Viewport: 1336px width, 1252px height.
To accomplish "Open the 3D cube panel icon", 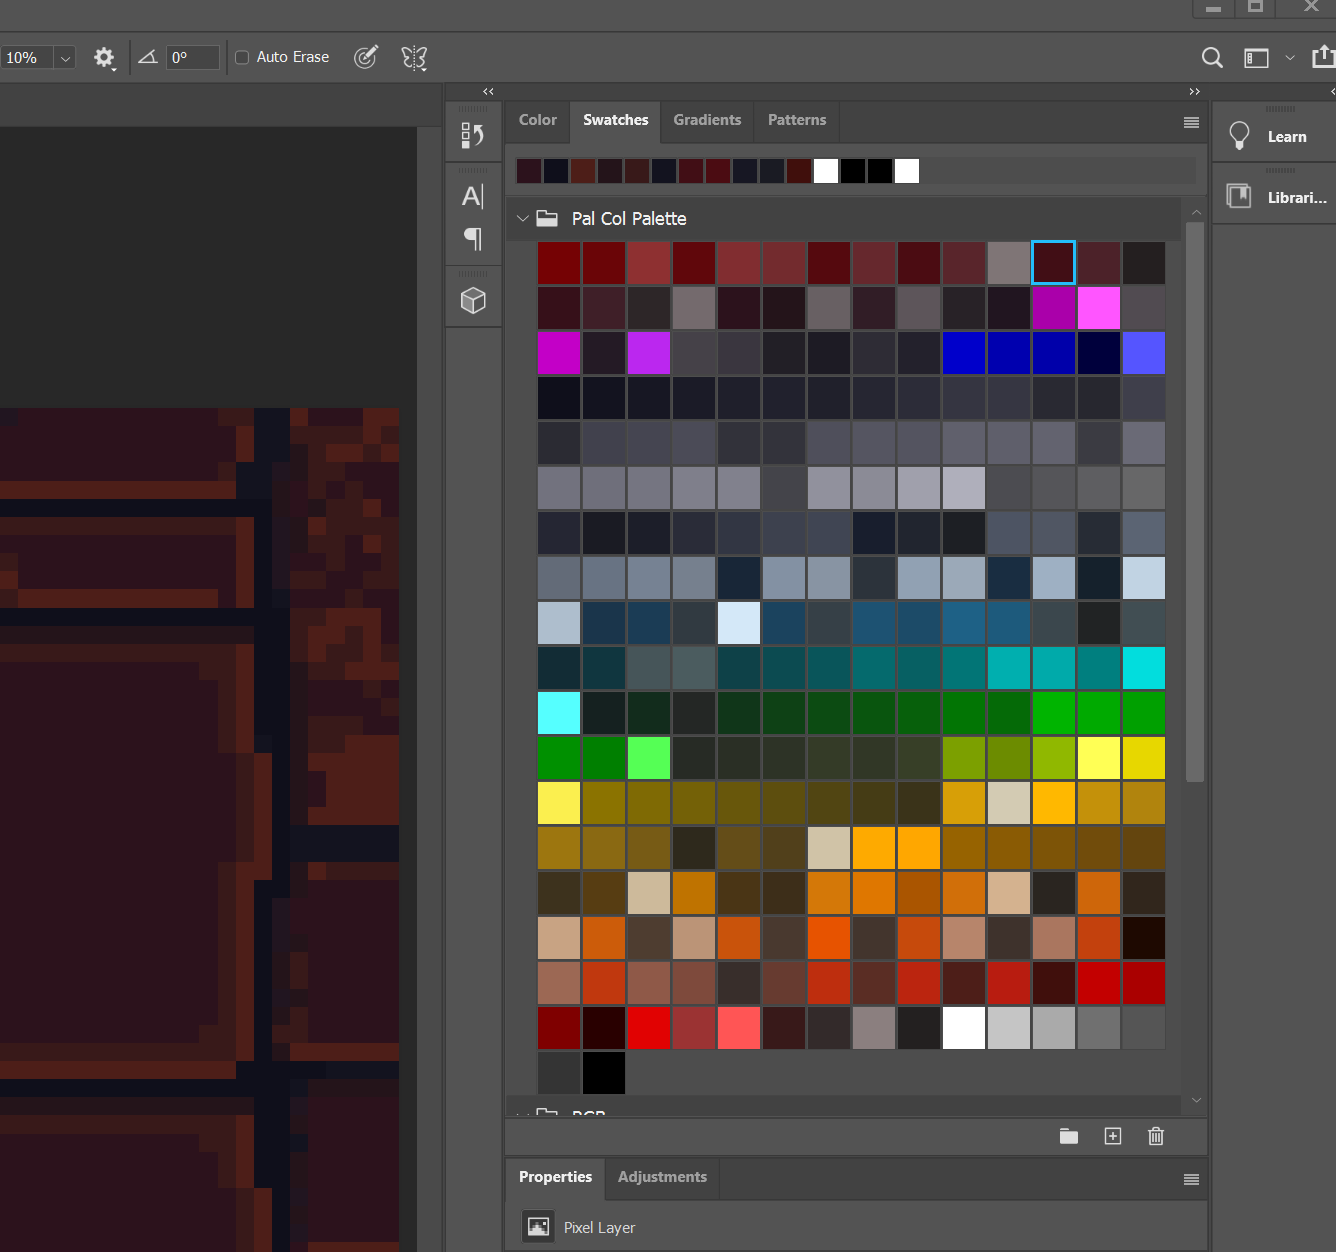I will (x=472, y=298).
